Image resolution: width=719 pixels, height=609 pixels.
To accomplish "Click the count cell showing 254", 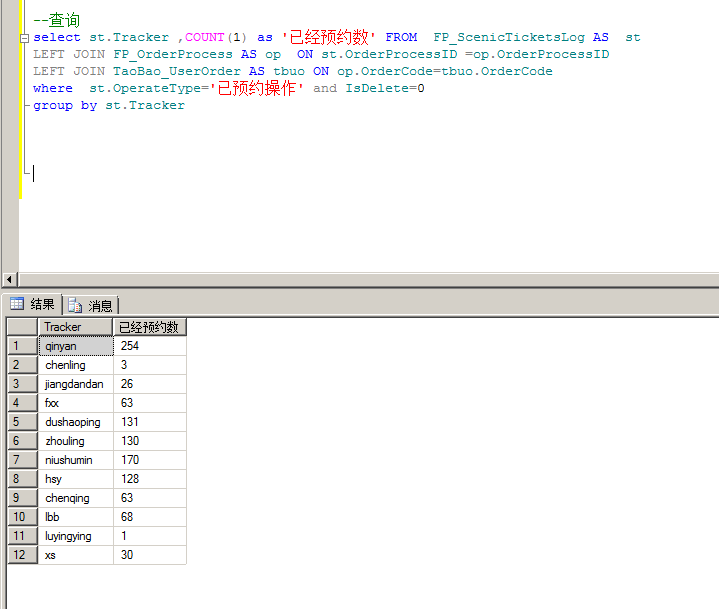I will pos(150,346).
